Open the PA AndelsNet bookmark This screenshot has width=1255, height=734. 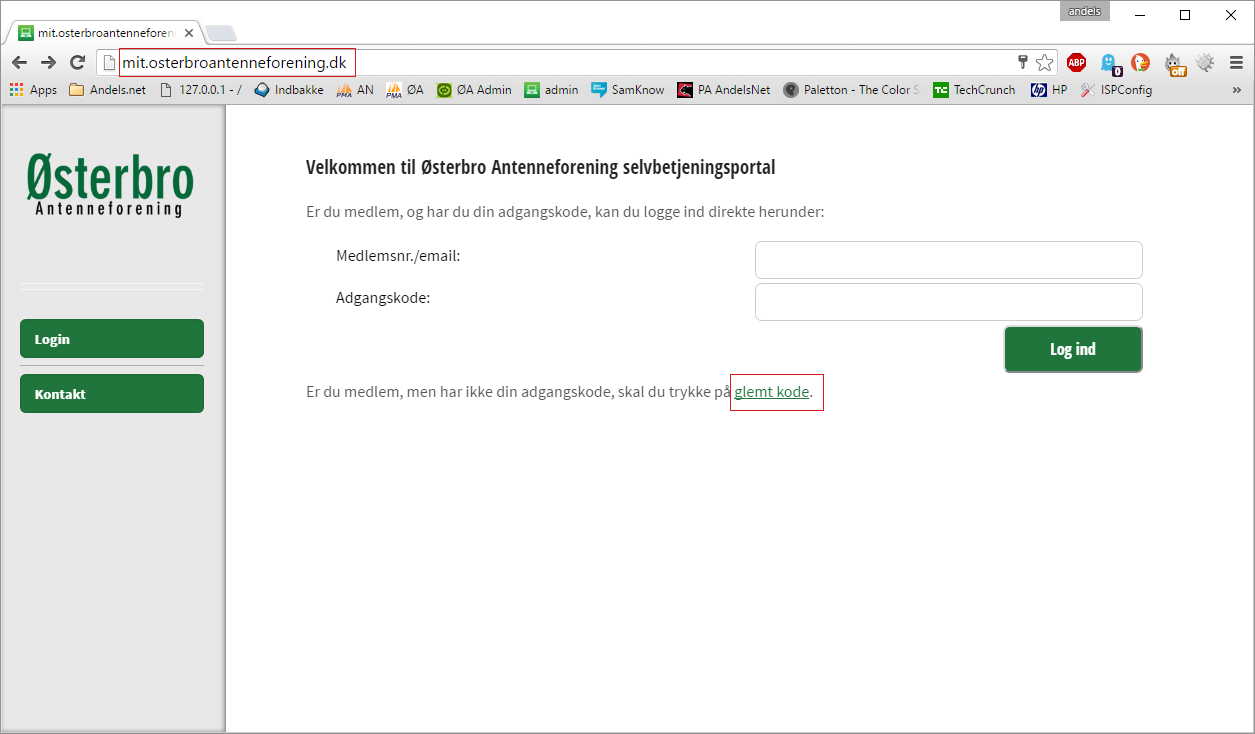point(724,90)
